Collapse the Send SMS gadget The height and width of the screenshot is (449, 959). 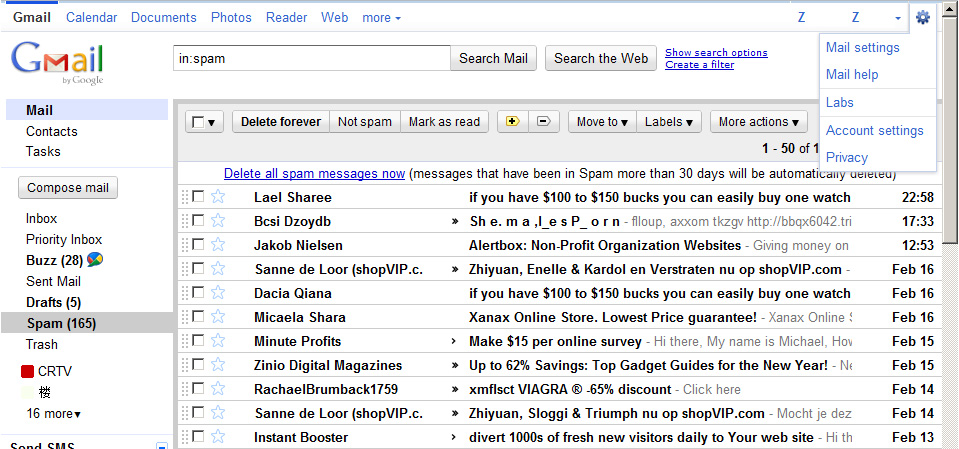point(161,446)
